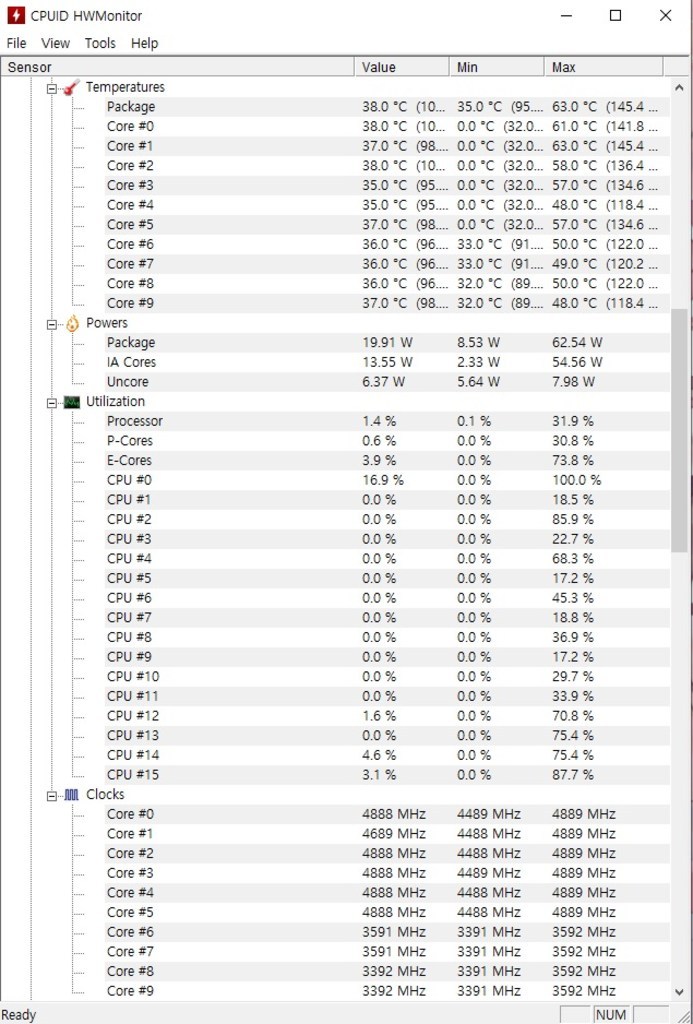Click the vertical scrollbar thumb

(x=679, y=430)
